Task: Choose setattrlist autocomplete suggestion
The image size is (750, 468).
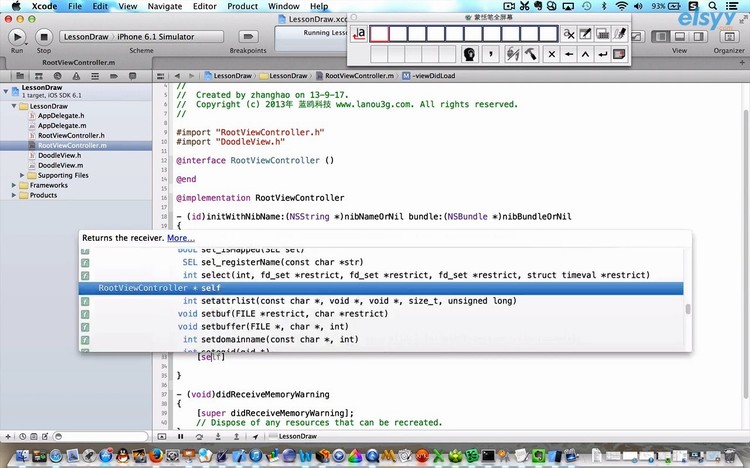Action: pos(381,301)
